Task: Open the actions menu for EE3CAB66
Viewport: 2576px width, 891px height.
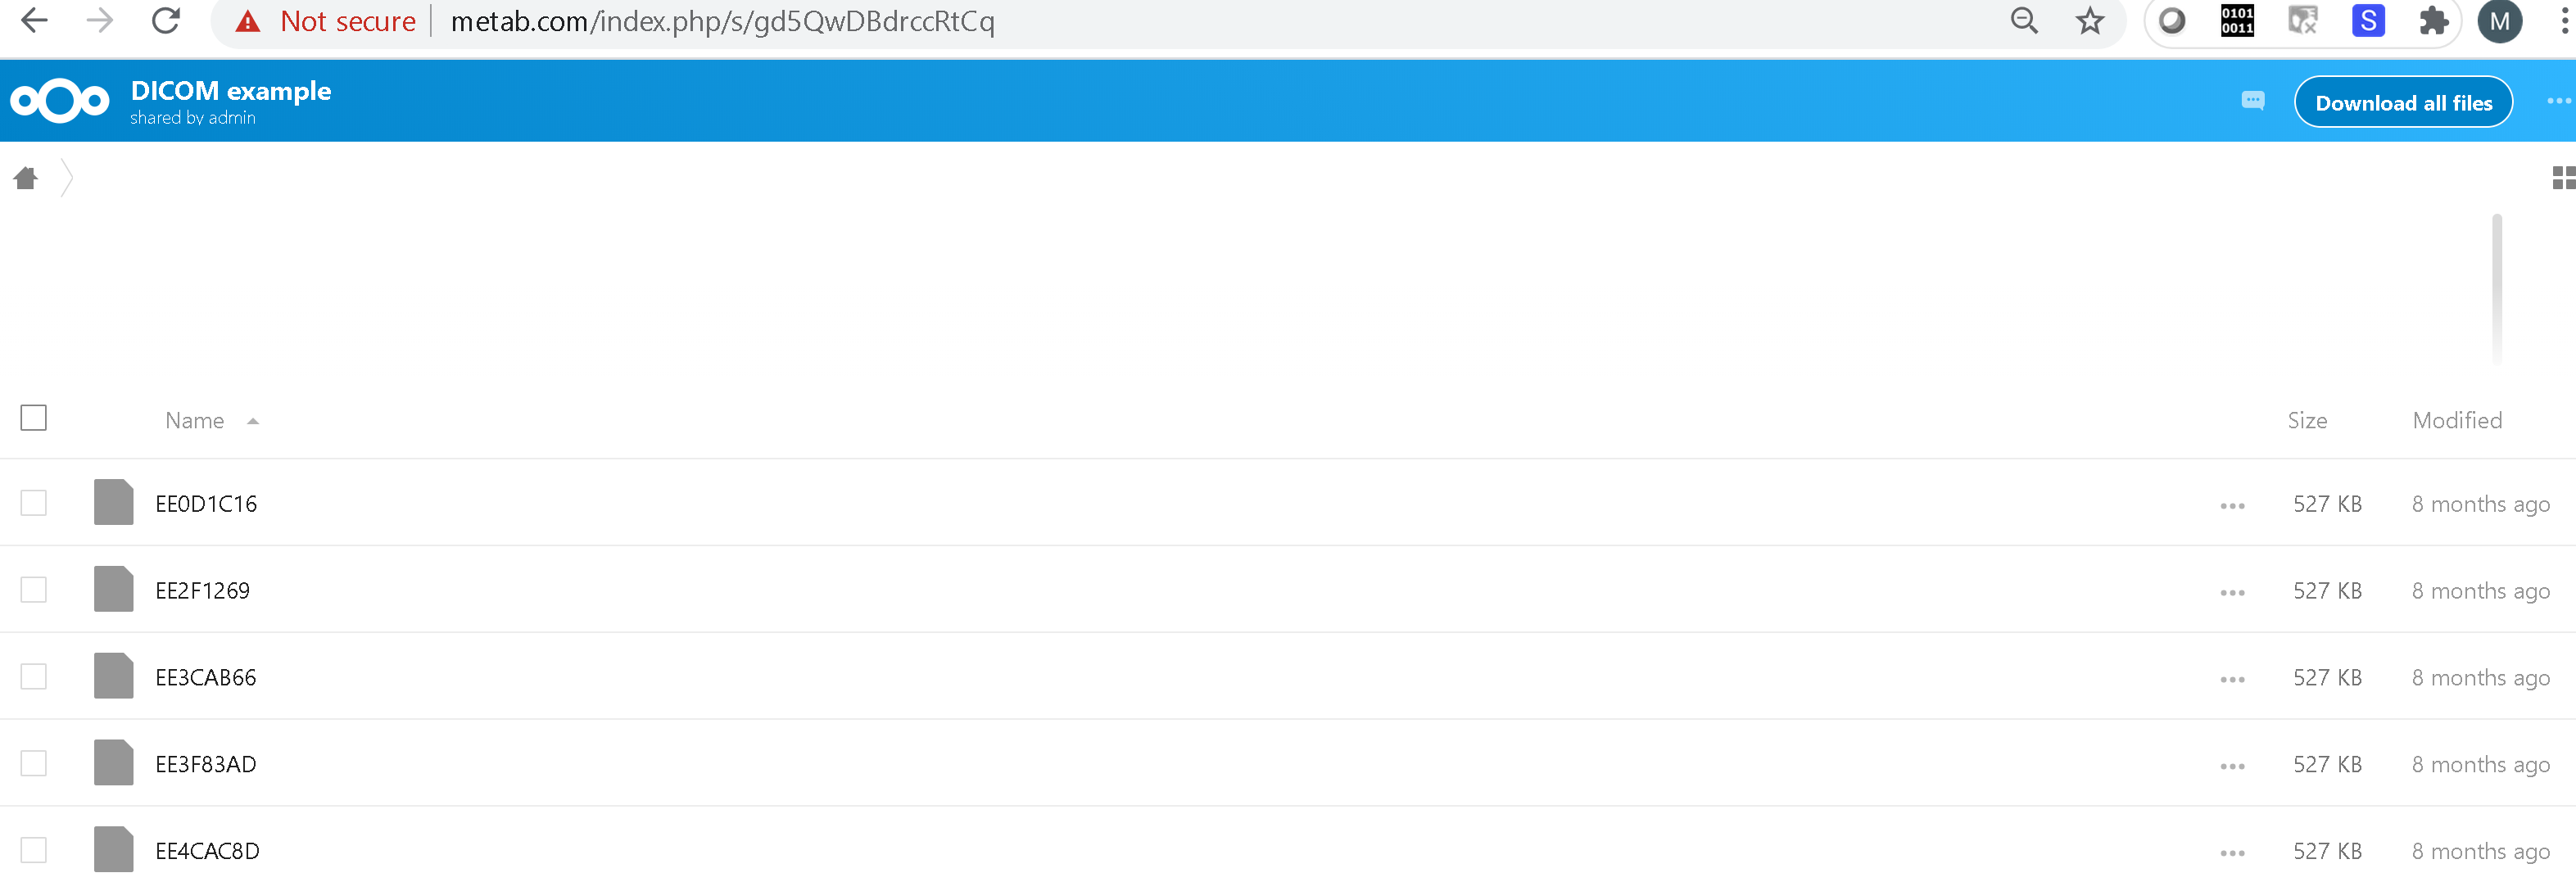Action: click(x=2231, y=677)
